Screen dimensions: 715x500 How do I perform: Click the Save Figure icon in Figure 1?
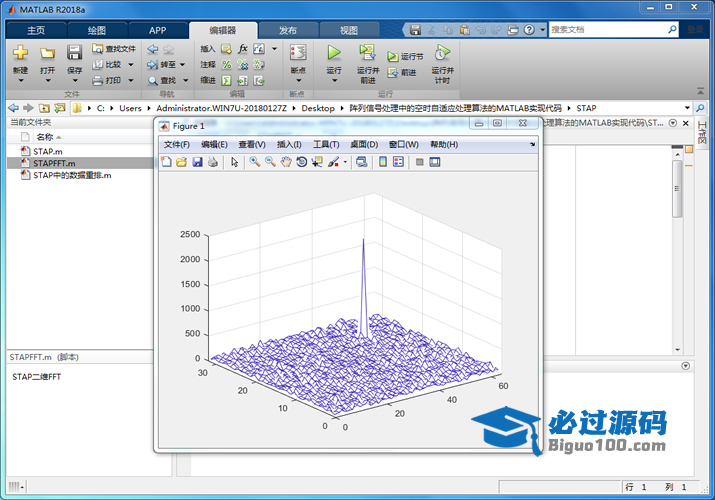197,162
